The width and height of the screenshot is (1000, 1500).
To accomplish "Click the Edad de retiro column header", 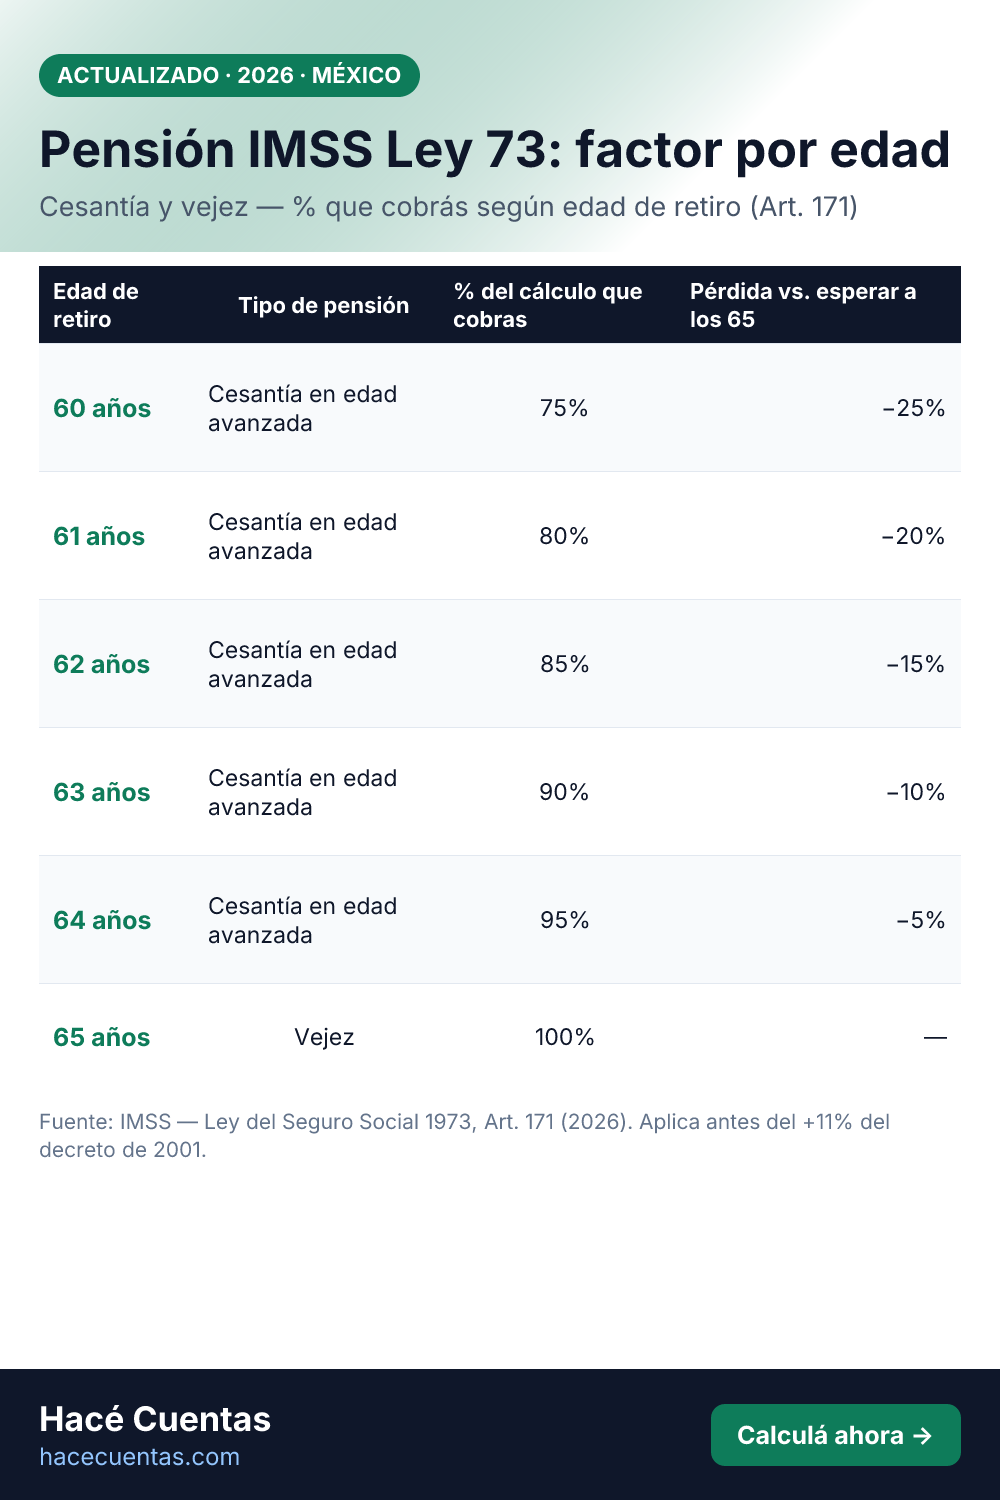I will pyautogui.click(x=96, y=305).
